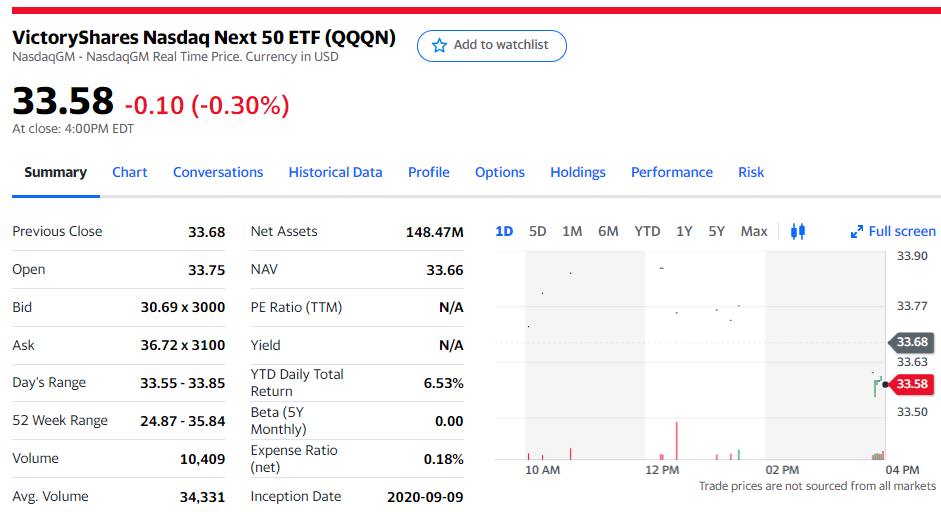Choose the 6M chart range

point(608,231)
